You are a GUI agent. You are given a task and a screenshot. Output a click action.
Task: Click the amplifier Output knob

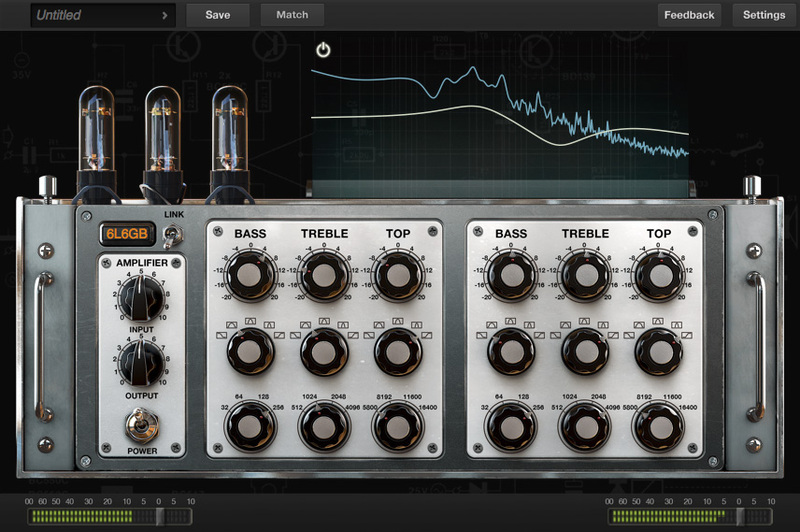pyautogui.click(x=140, y=364)
